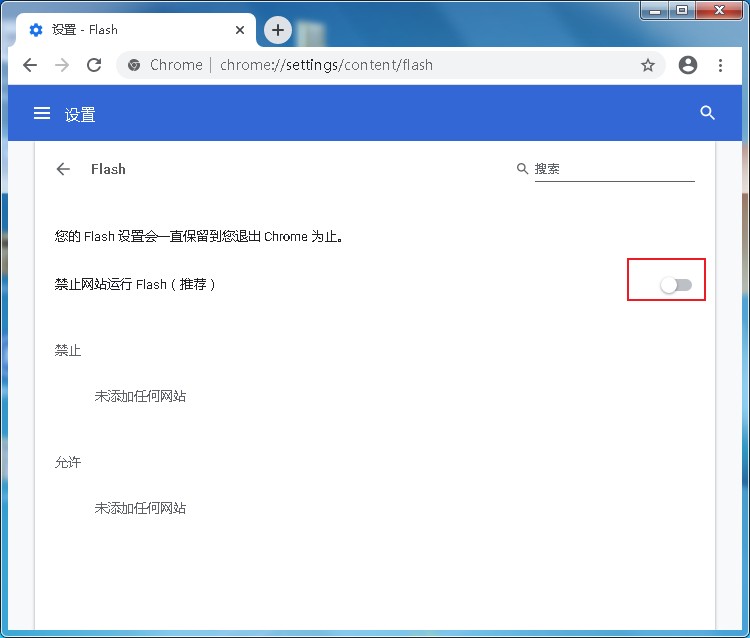Open settings hamburger menu
The height and width of the screenshot is (638, 750).
(x=42, y=114)
